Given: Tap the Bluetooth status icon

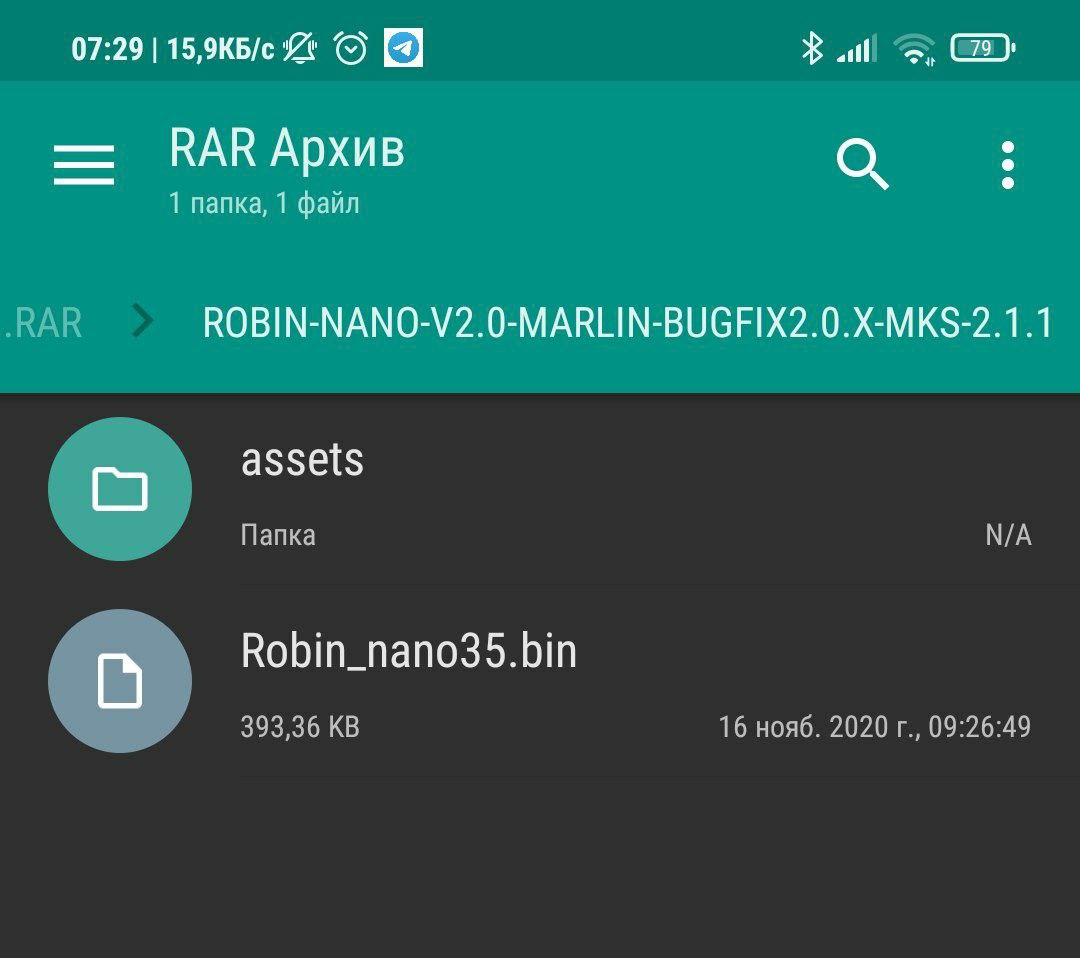Looking at the screenshot, I should pos(812,48).
